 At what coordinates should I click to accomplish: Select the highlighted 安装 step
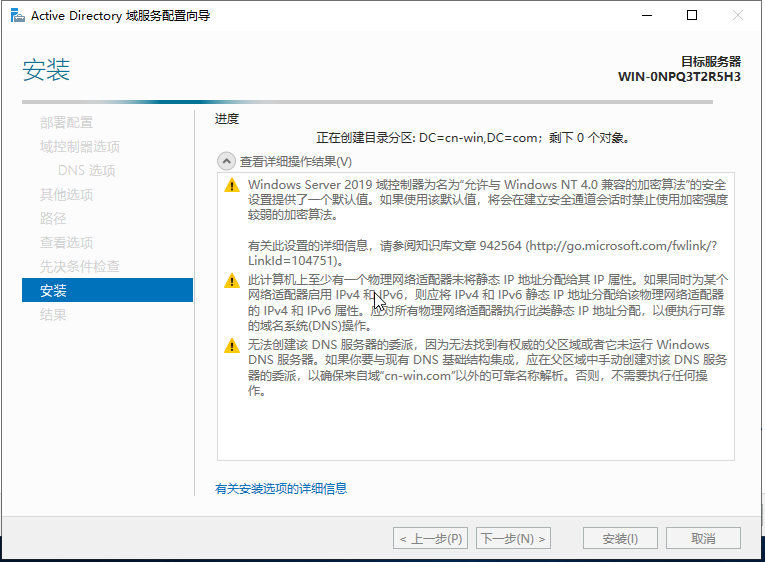click(x=107, y=290)
